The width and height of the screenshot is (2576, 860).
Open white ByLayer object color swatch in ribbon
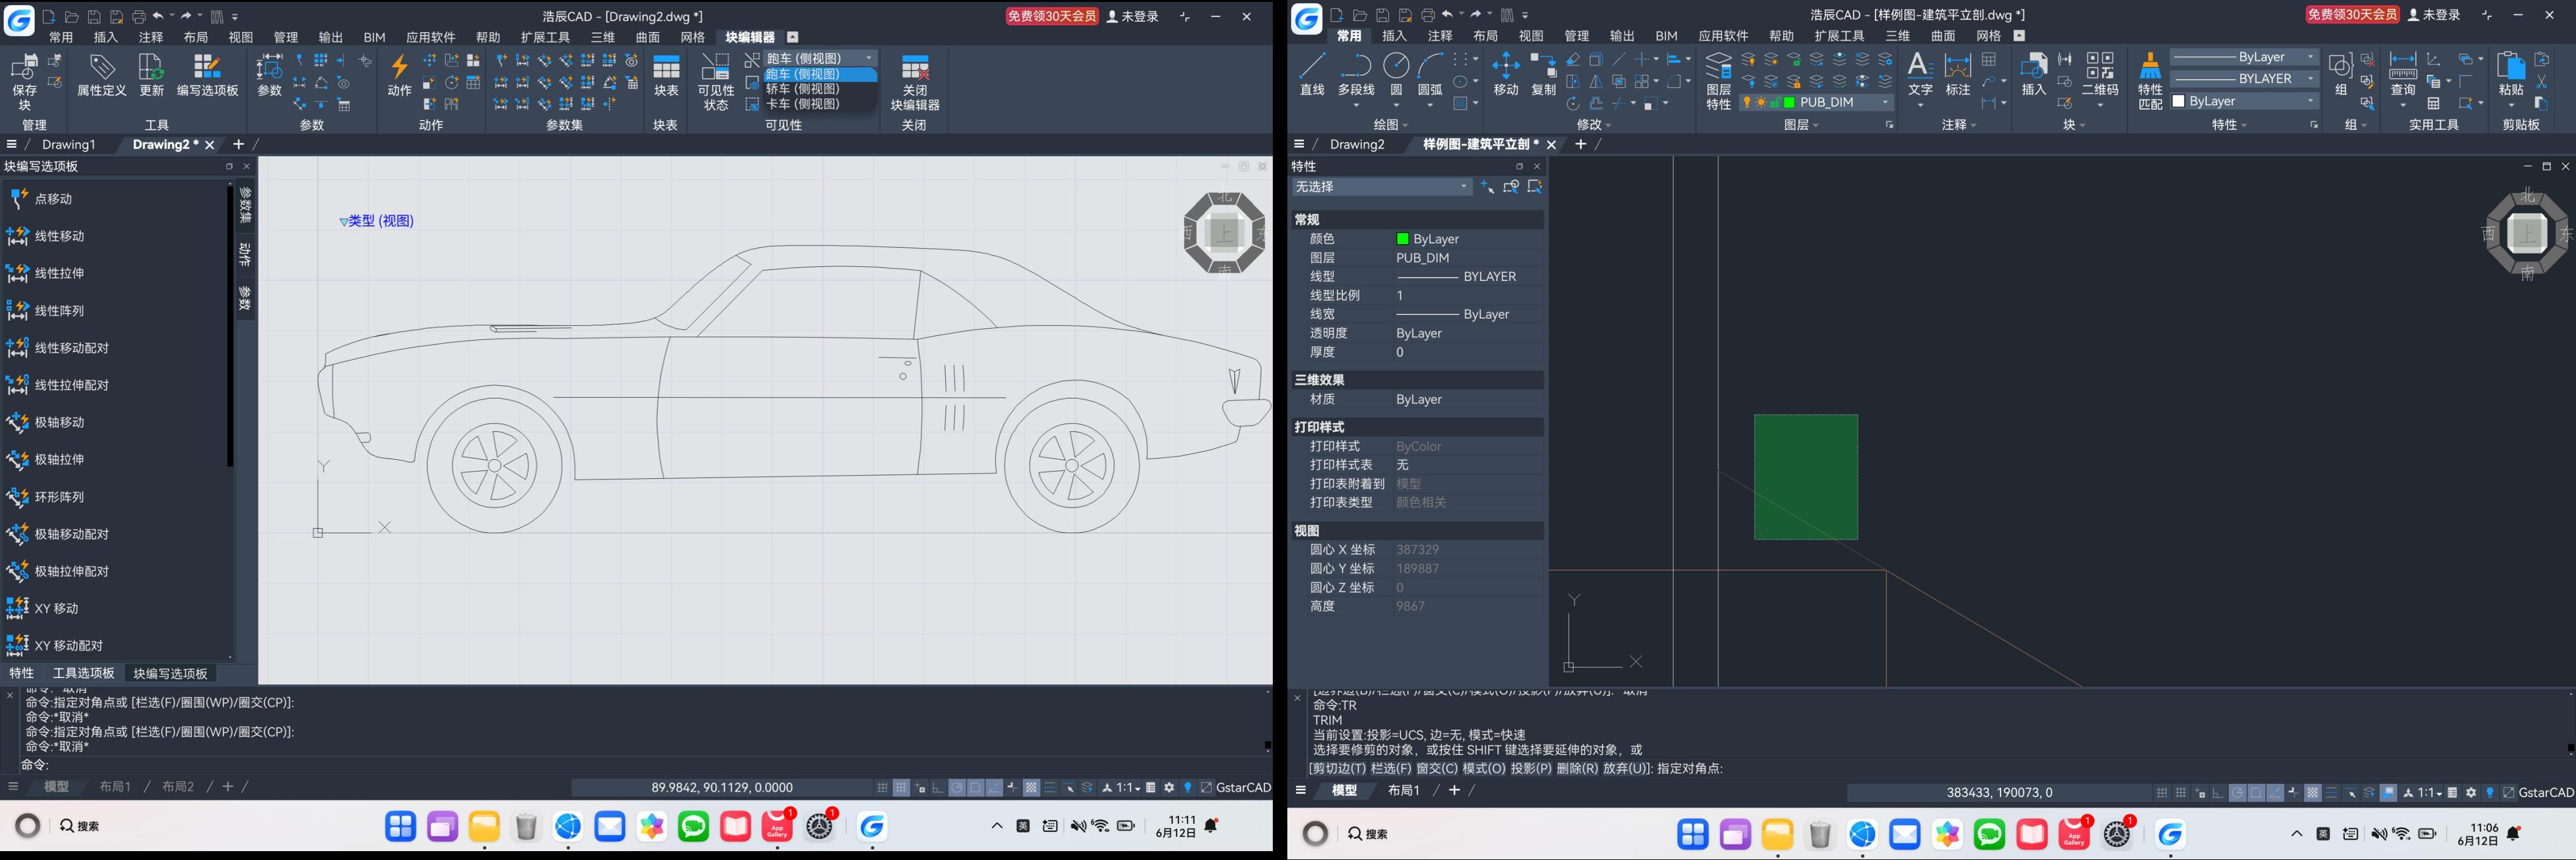coord(2179,101)
